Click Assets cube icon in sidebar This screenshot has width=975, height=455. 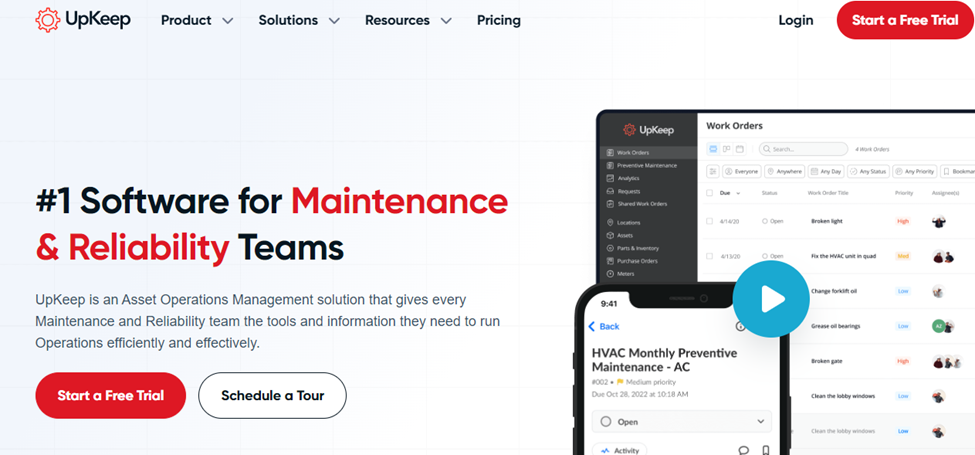tap(610, 236)
